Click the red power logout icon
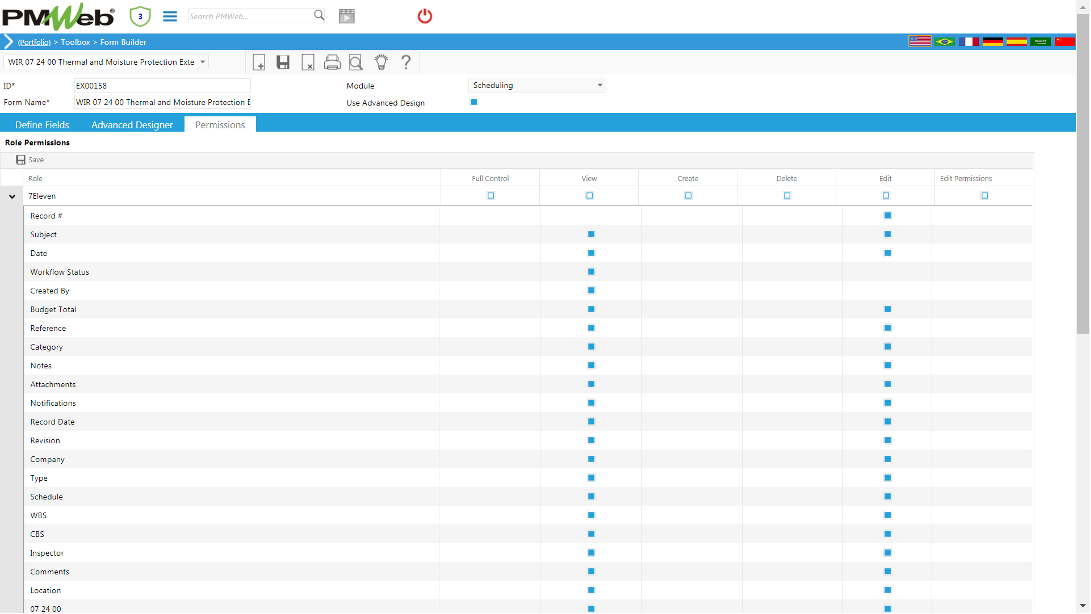Viewport: 1091px width, 614px height. click(424, 16)
